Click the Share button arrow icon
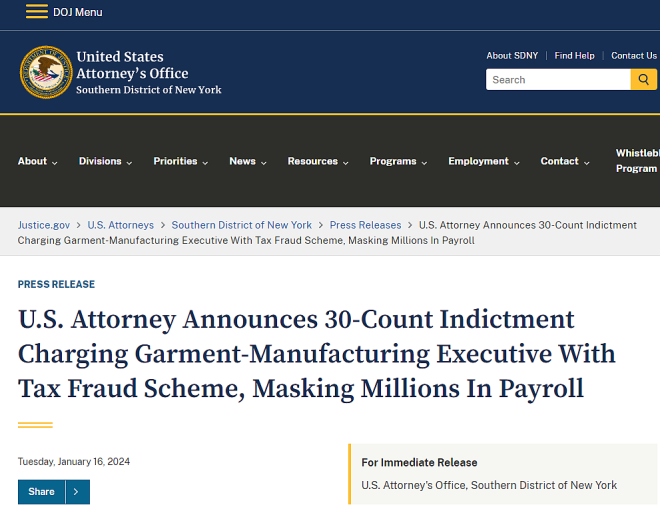Viewport: 660px width, 515px height. [78, 492]
